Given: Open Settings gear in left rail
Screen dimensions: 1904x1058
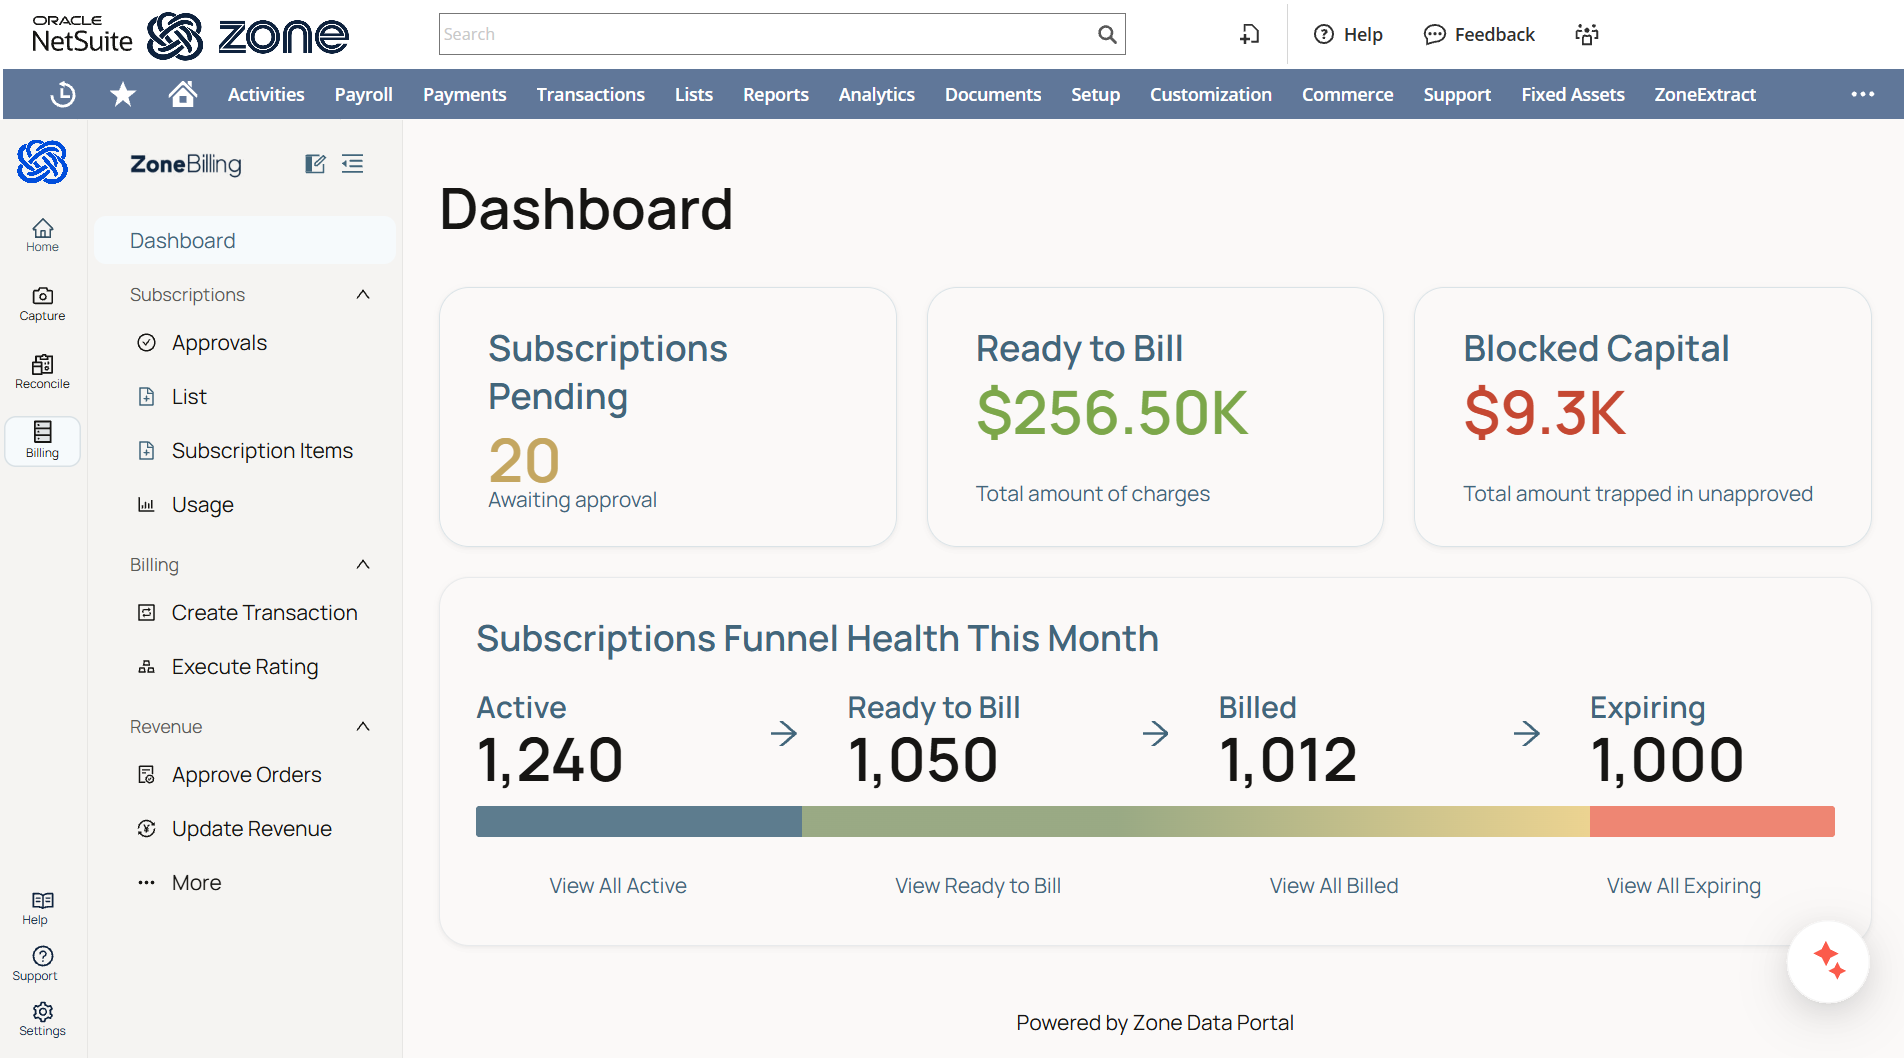Looking at the screenshot, I should 42,1020.
